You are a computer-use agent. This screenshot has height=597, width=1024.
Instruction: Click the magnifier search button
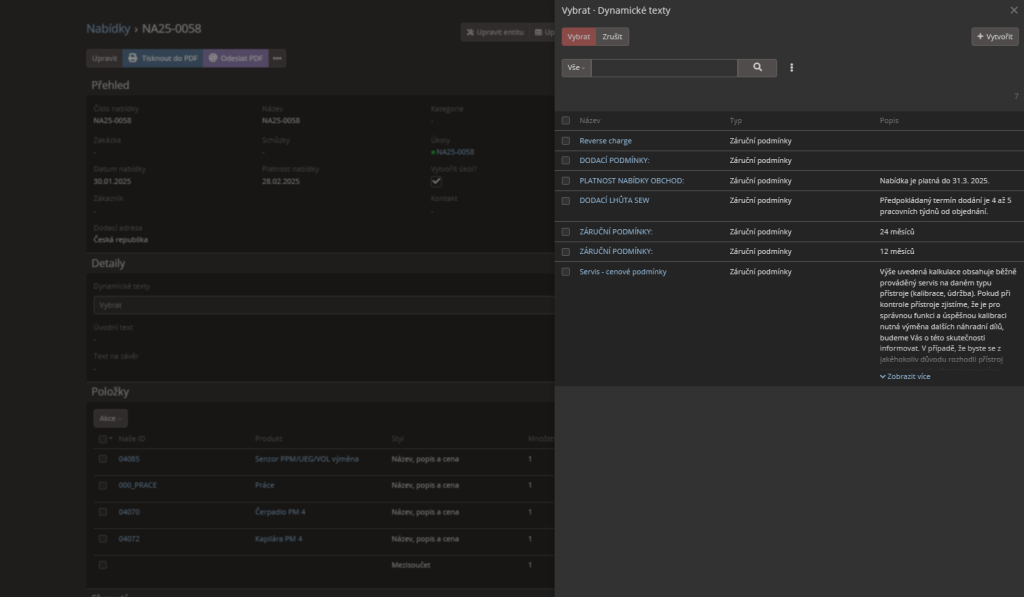757,68
